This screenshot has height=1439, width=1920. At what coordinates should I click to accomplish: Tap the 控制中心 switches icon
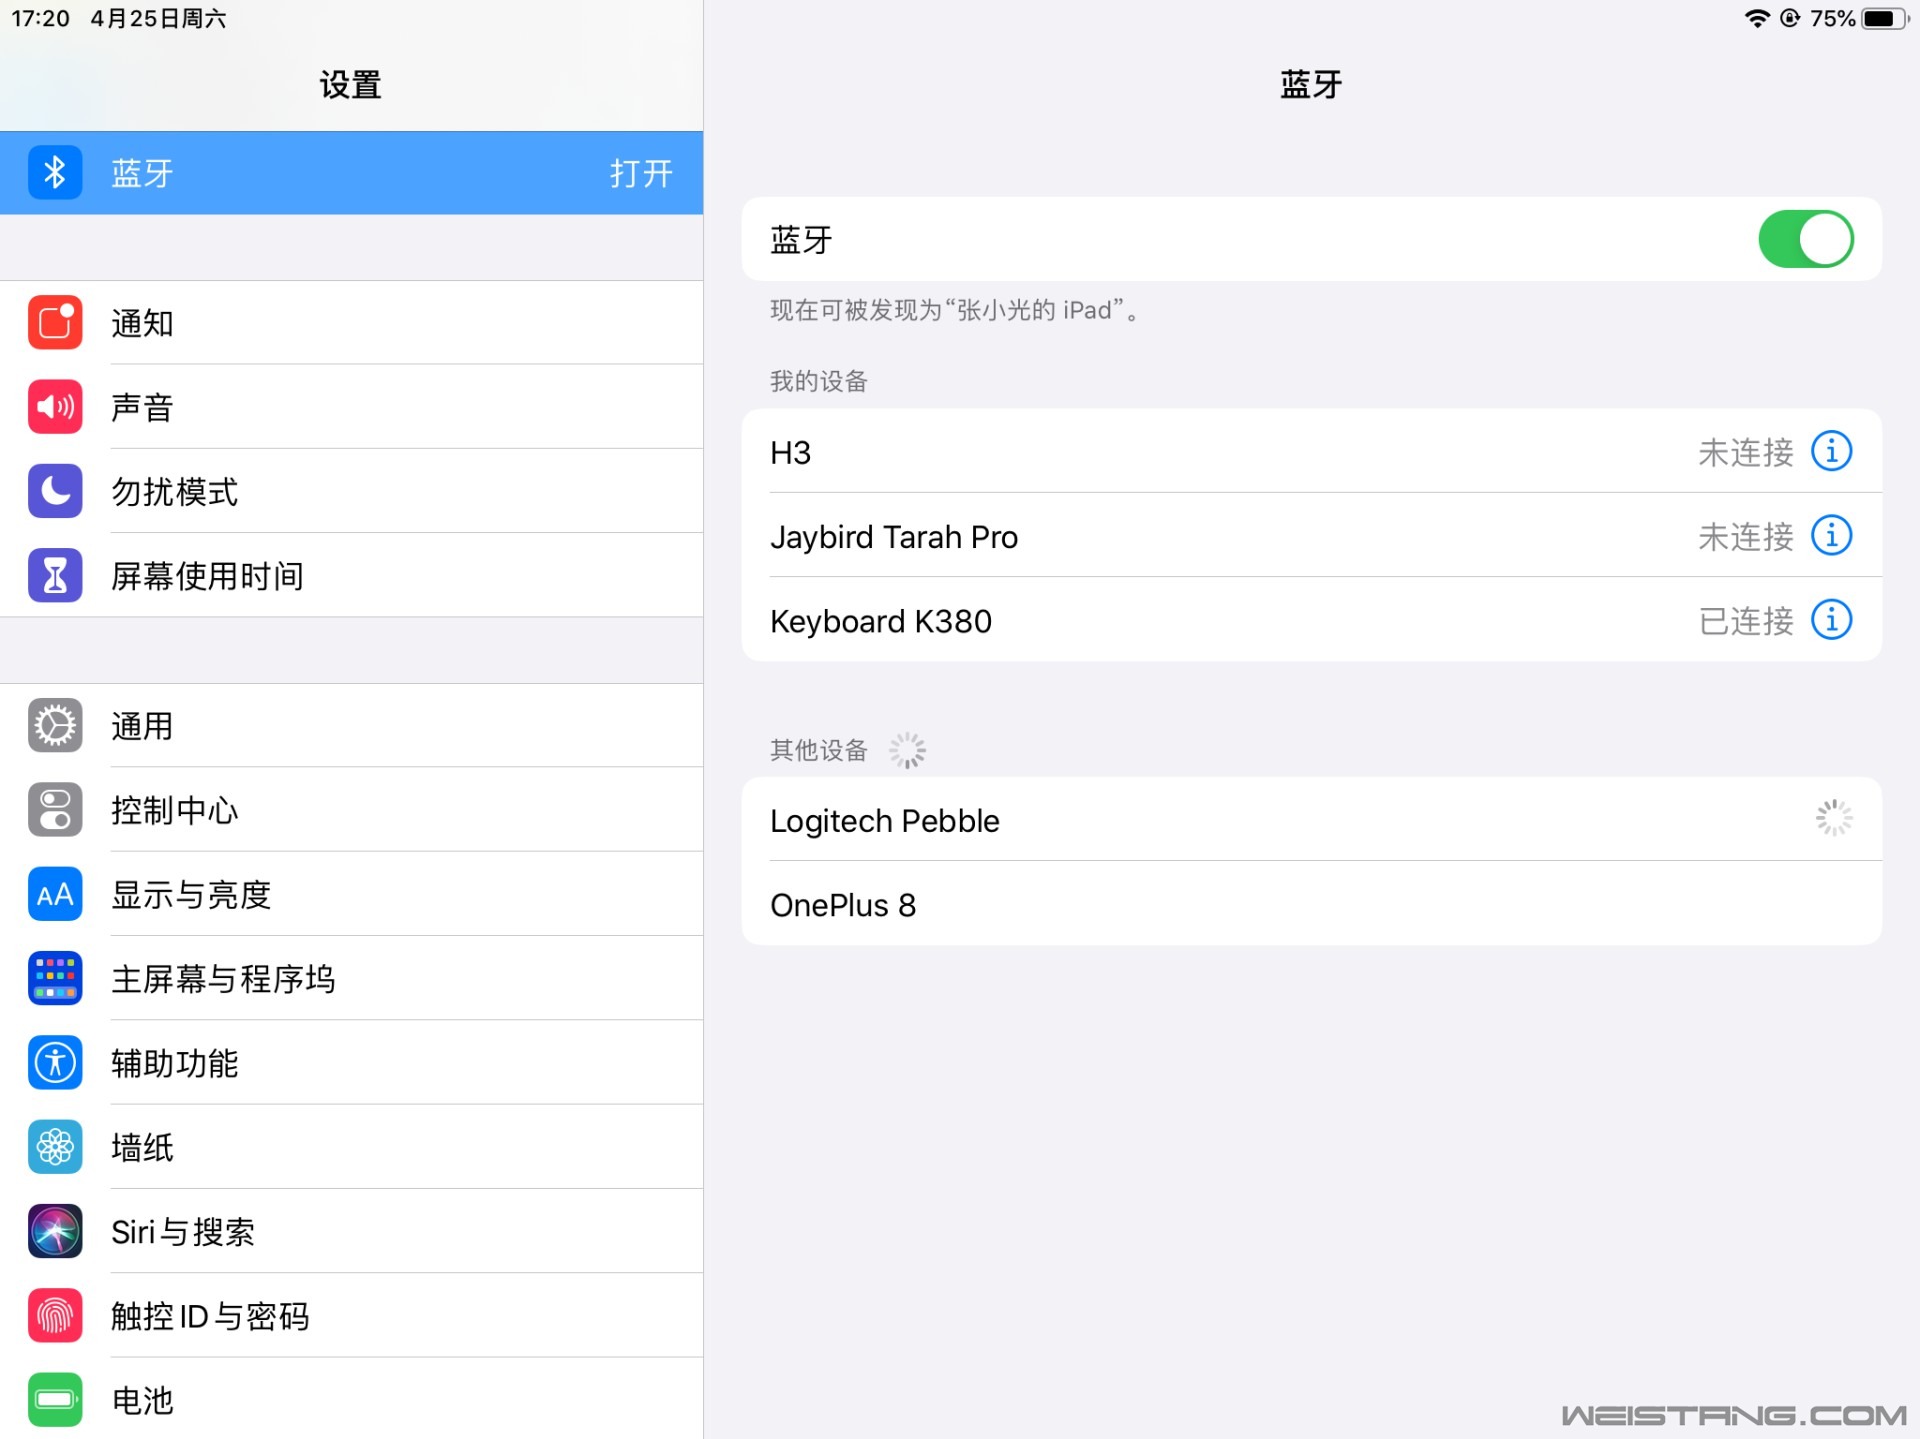coord(55,809)
